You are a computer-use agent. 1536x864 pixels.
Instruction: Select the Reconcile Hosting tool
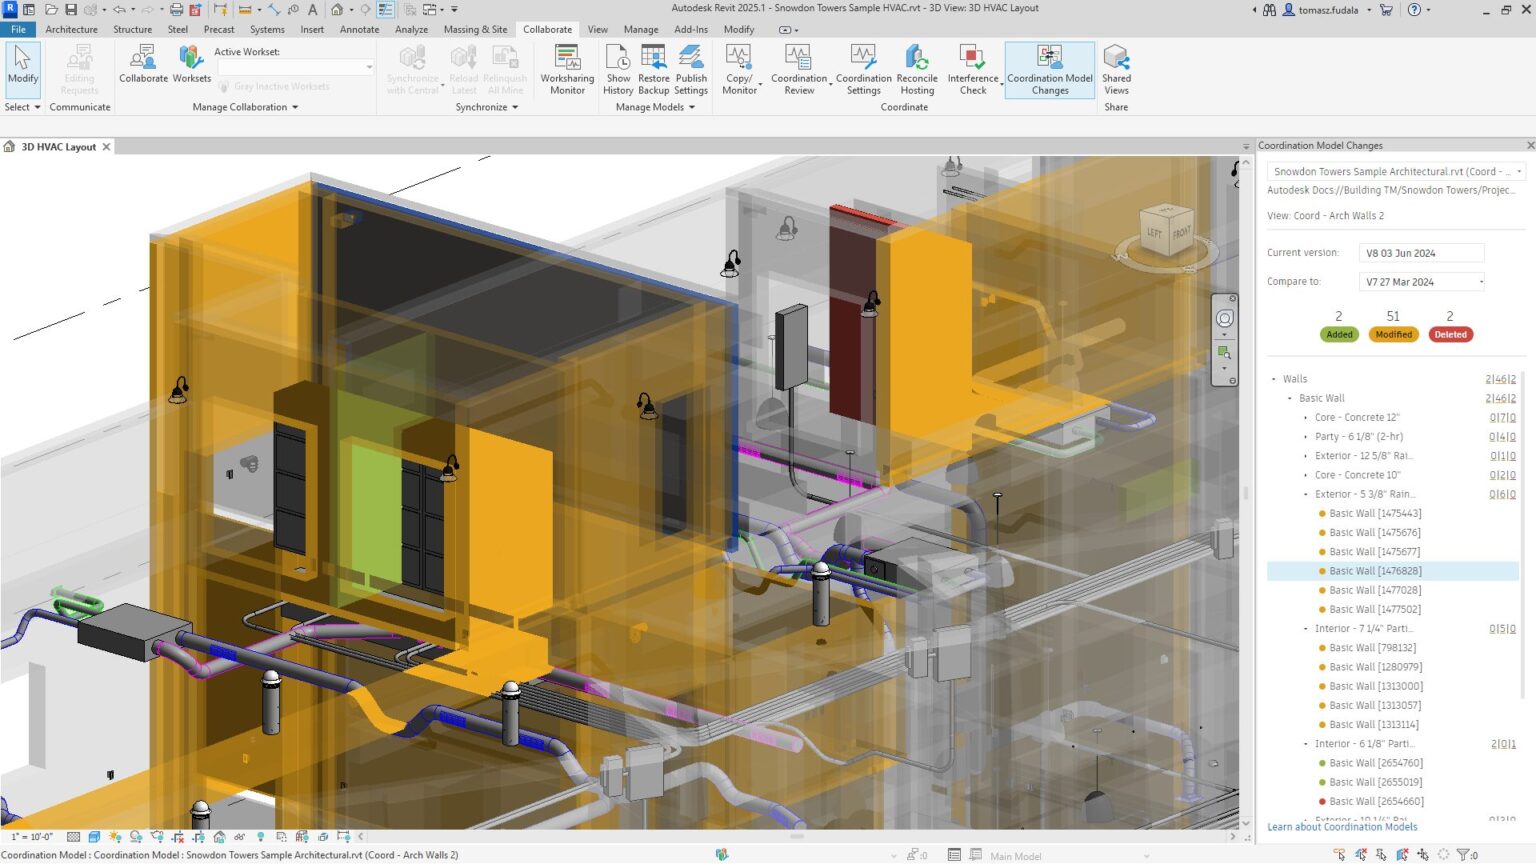916,68
